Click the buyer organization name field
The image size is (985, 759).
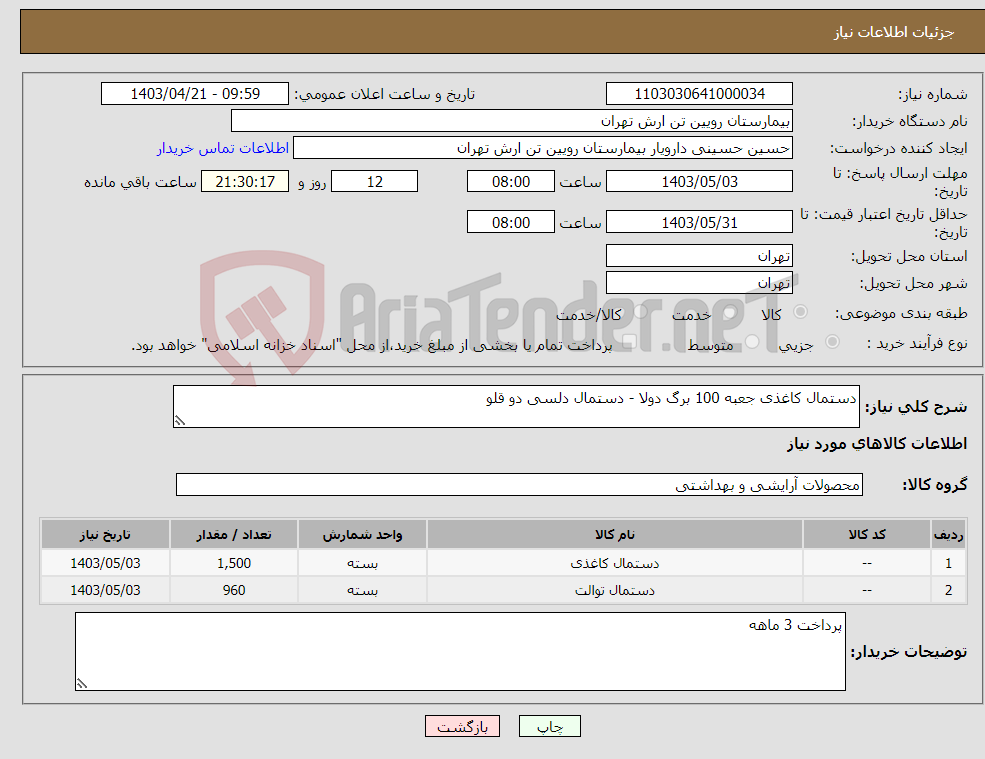click(x=512, y=121)
